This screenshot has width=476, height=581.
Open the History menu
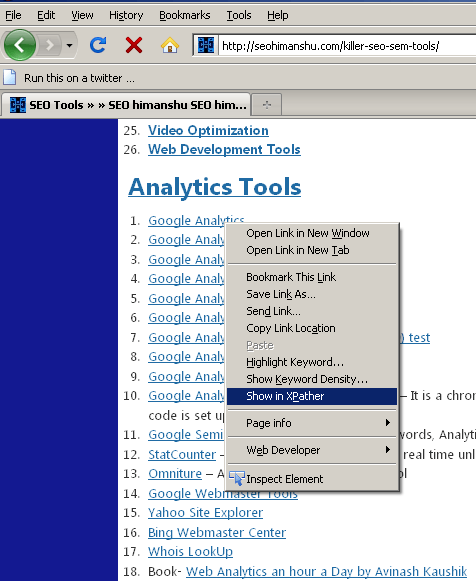[126, 15]
